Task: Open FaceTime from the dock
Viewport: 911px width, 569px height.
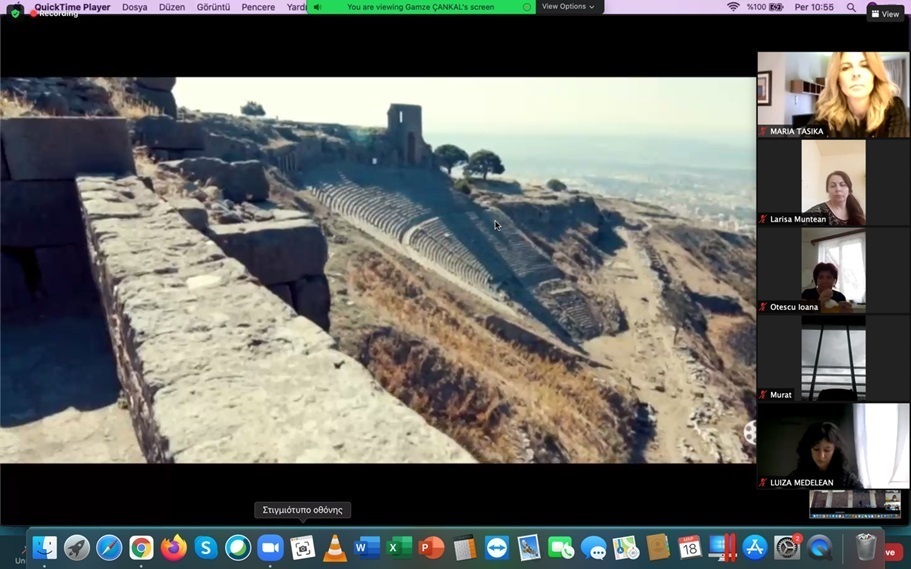Action: (561, 547)
